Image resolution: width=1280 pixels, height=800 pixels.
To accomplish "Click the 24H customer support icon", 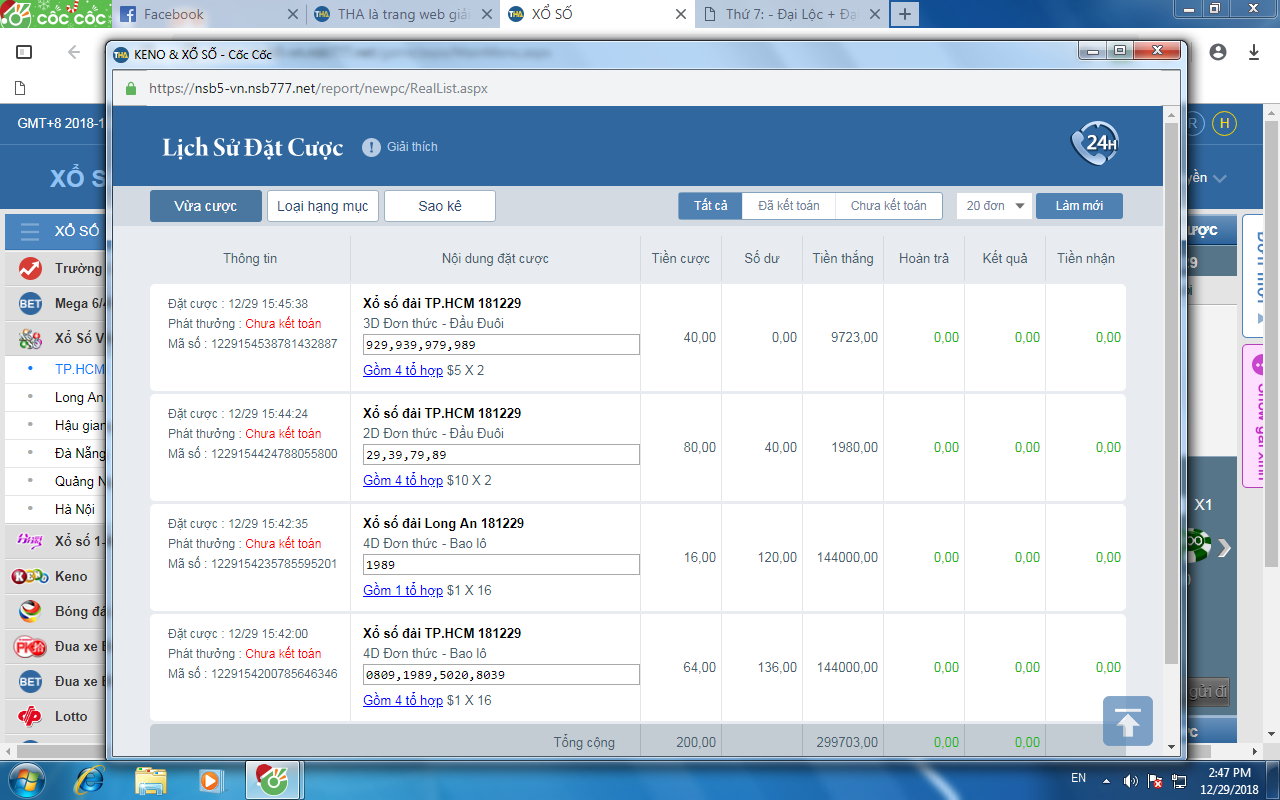I will (x=1094, y=144).
